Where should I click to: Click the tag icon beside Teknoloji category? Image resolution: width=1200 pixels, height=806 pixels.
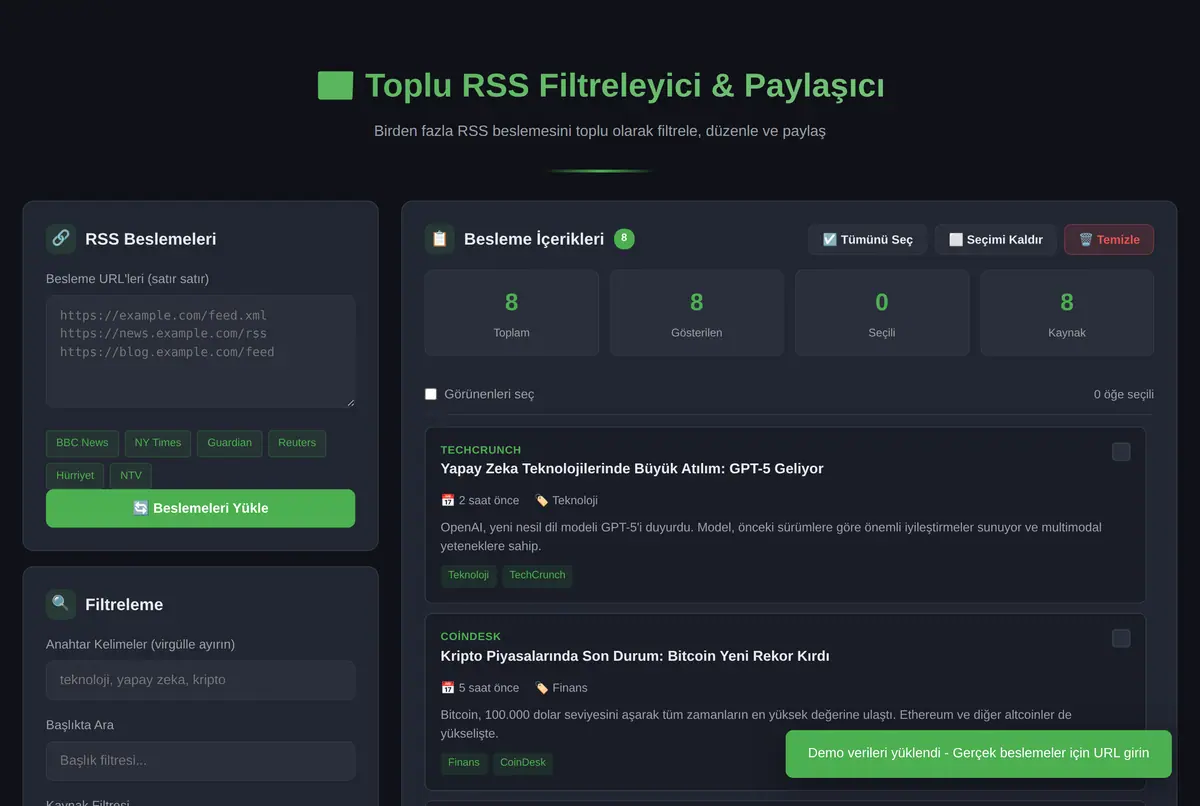pos(541,500)
